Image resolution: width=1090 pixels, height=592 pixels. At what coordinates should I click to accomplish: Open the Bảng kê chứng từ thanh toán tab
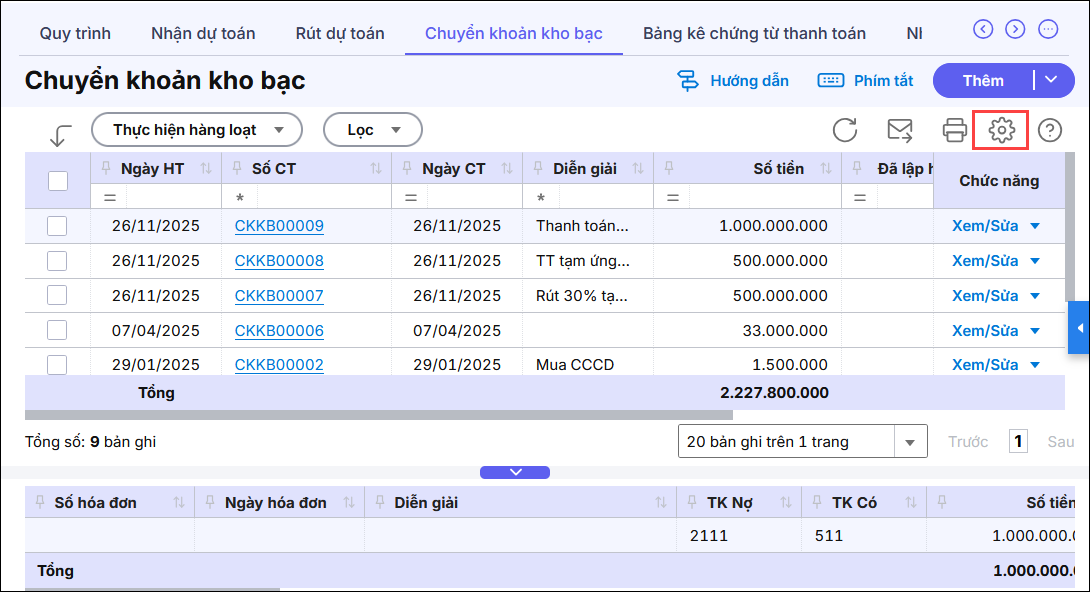(754, 33)
